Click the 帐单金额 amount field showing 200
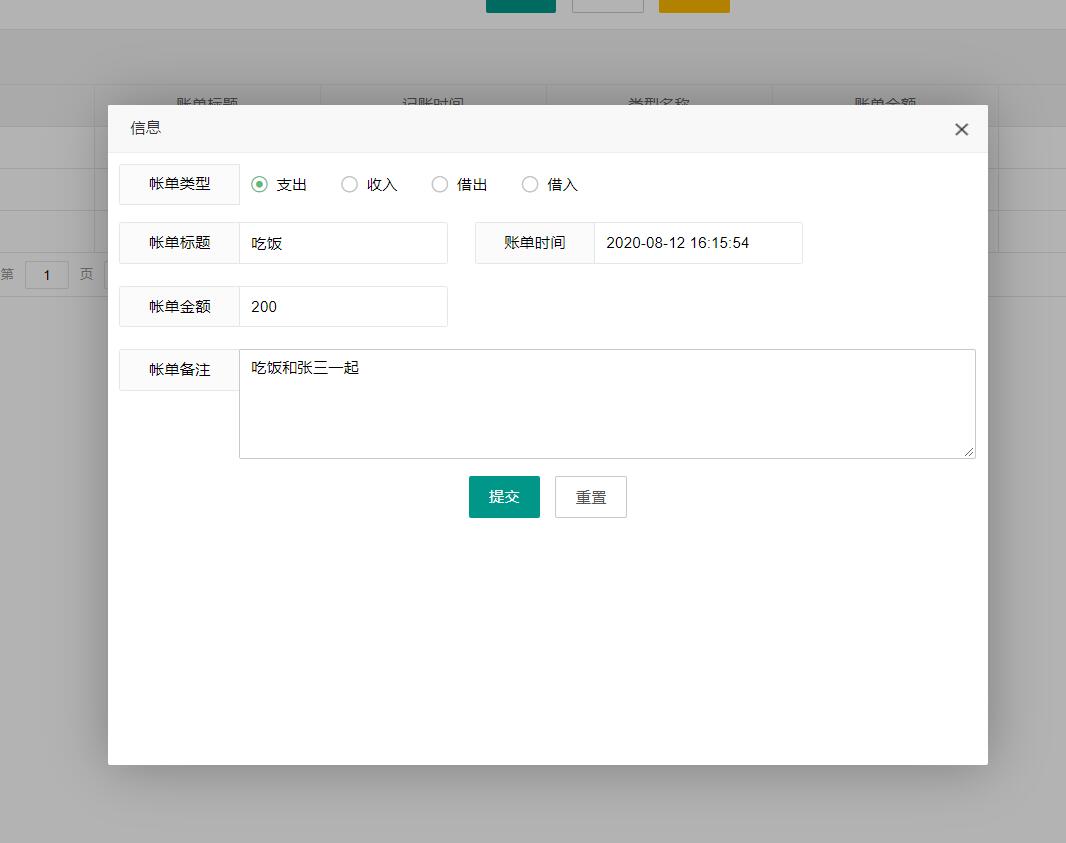Viewport: 1066px width, 843px height. click(x=343, y=306)
